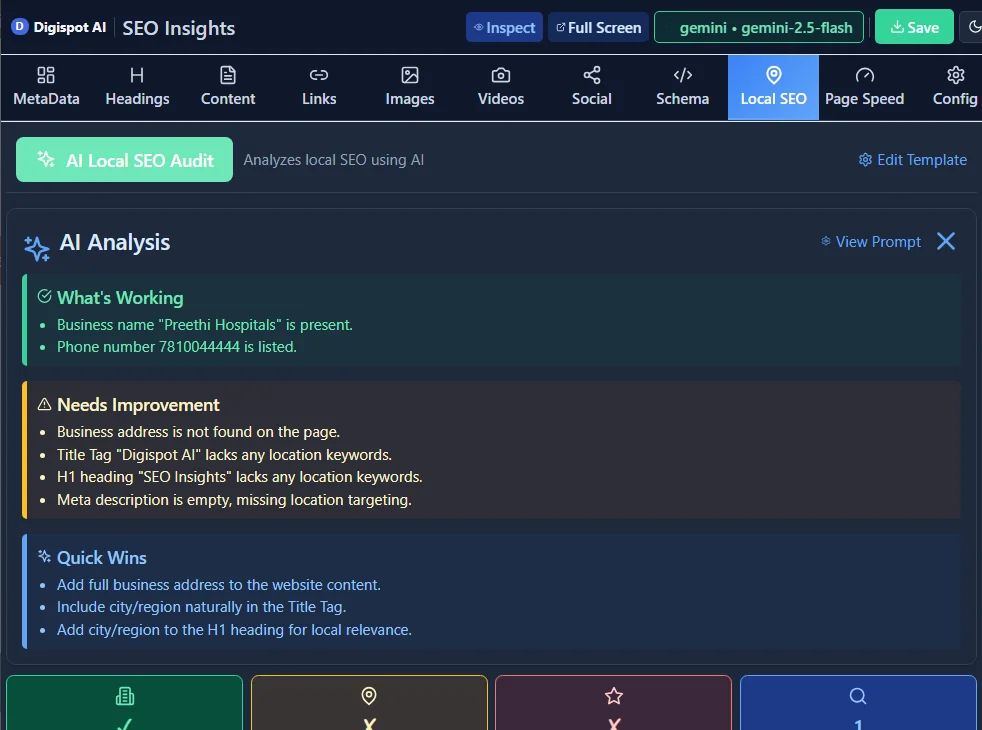Open the Page Speed tab
Viewport: 982px width, 730px height.
tap(864, 87)
